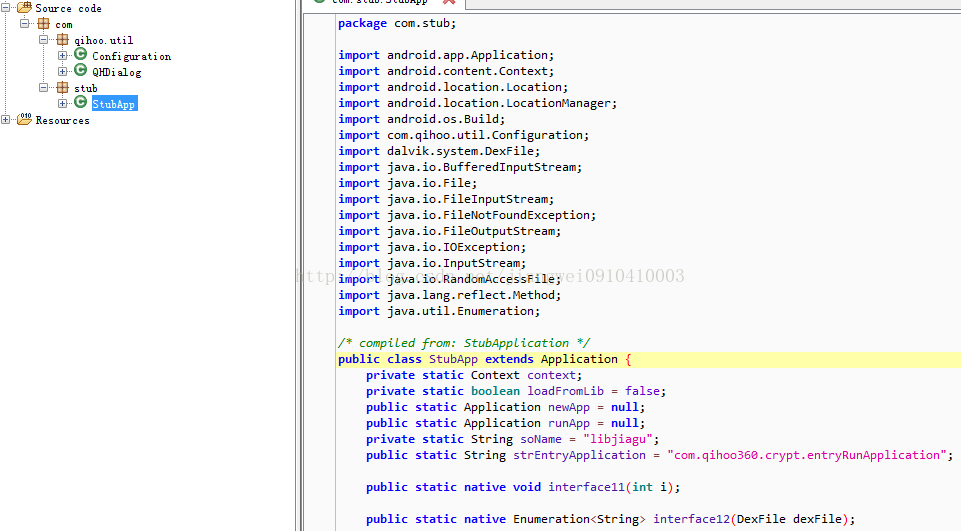This screenshot has width=961, height=531.
Task: Open the QHDialog class
Action: tap(116, 72)
